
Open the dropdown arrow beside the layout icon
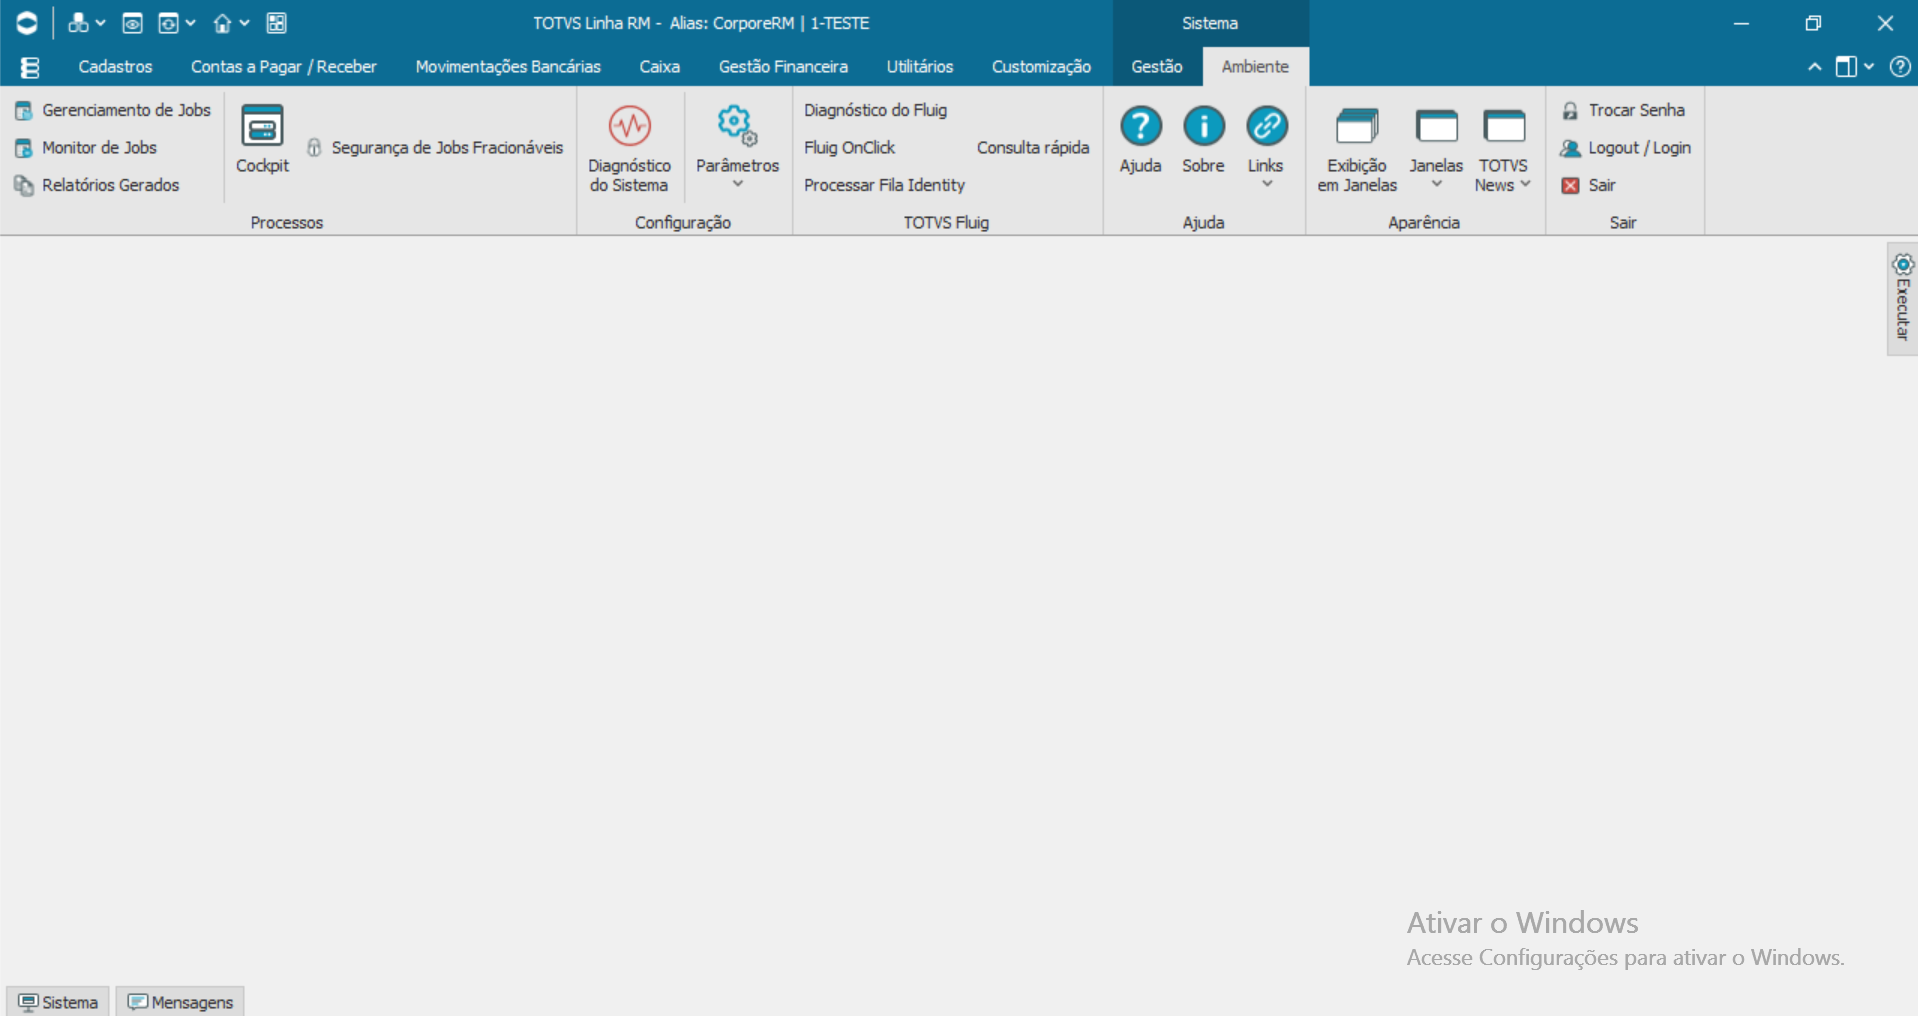[x=1868, y=67]
